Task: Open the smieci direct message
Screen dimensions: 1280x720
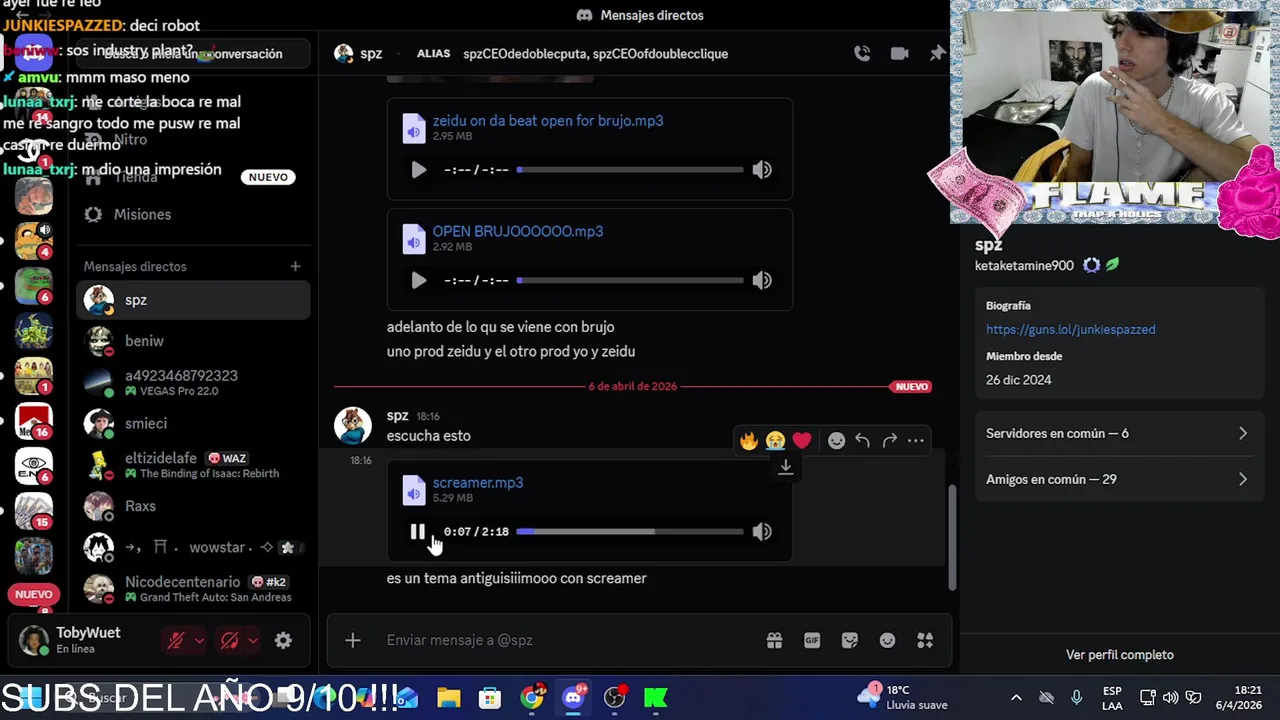Action: tap(193, 424)
